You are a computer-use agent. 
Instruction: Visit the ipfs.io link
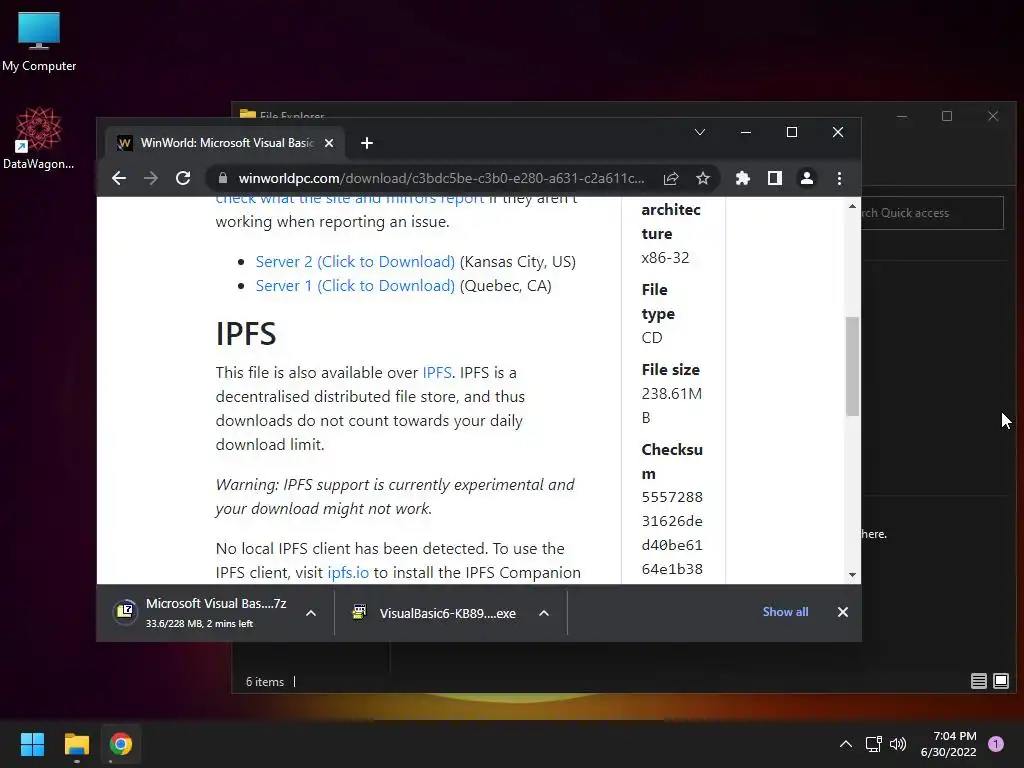point(348,573)
